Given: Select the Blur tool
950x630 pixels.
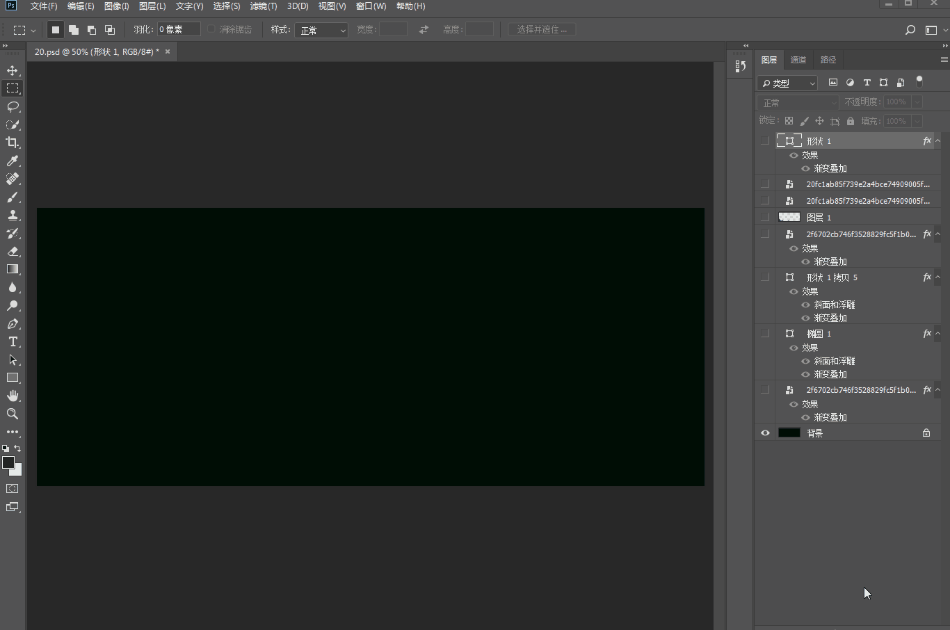Looking at the screenshot, I should point(13,288).
